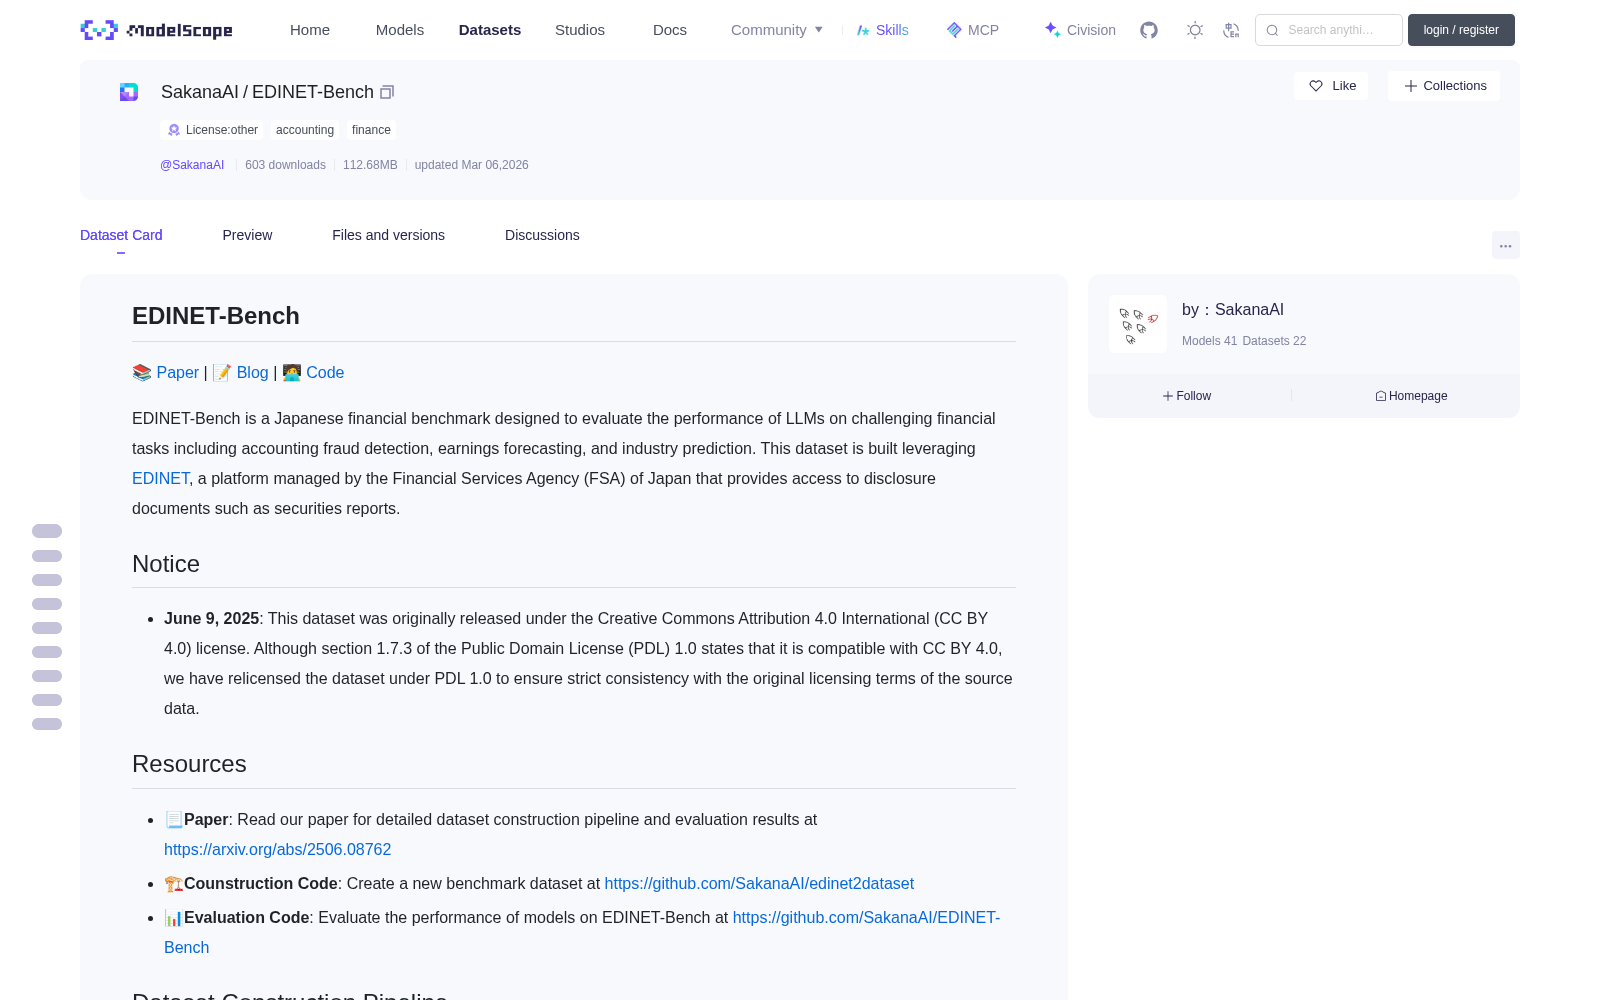Viewport: 1600px width, 1000px height.
Task: Open Civision from the navbar
Action: click(x=1080, y=30)
